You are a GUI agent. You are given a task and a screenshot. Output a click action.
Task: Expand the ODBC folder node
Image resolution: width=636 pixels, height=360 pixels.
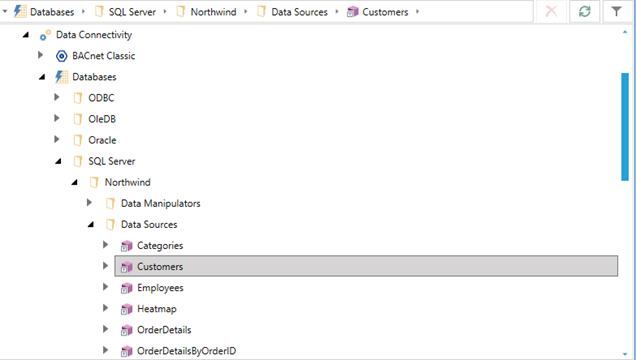coord(57,97)
